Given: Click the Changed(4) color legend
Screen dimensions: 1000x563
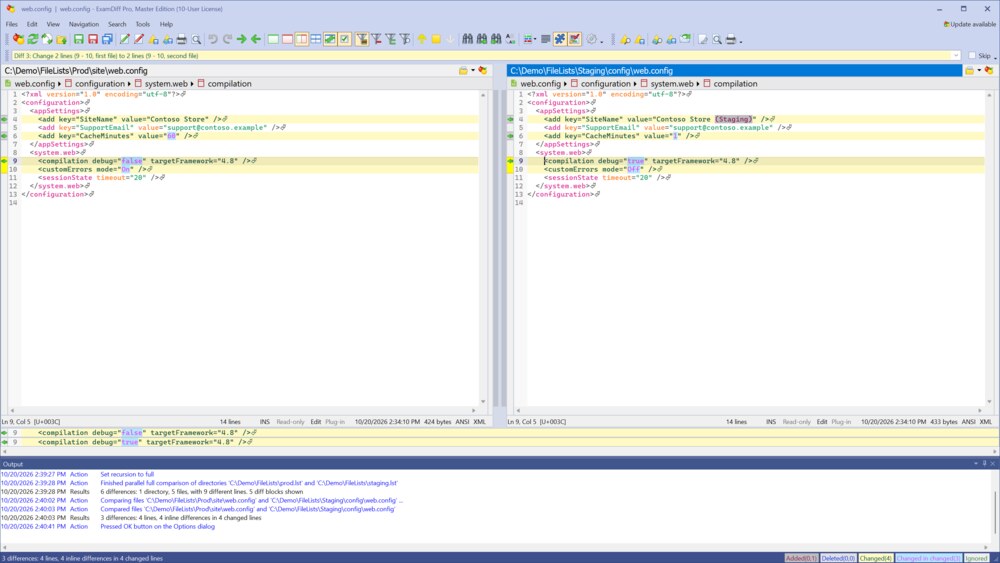Looking at the screenshot, I should point(875,558).
